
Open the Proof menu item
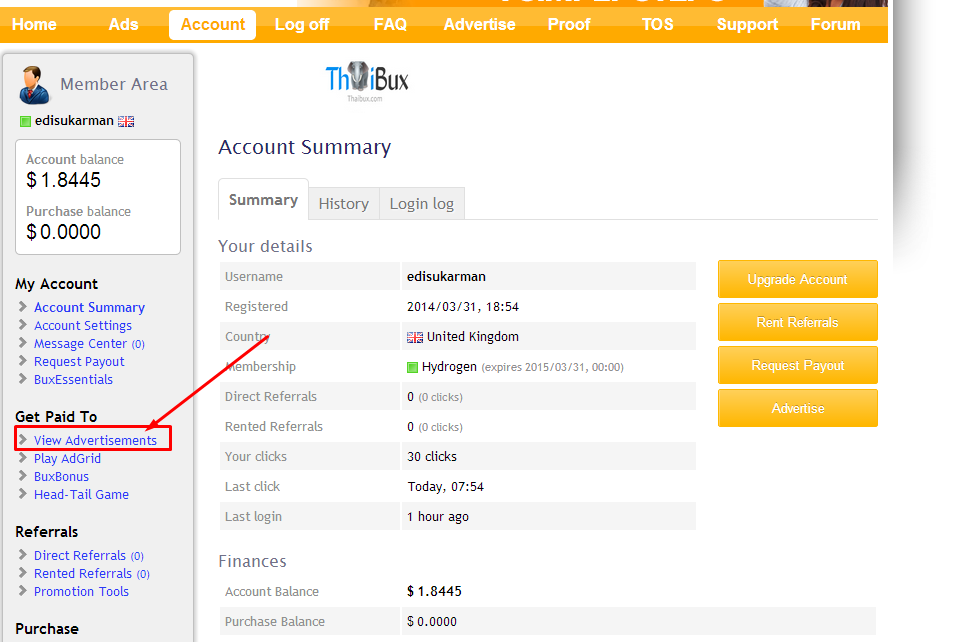tap(569, 25)
